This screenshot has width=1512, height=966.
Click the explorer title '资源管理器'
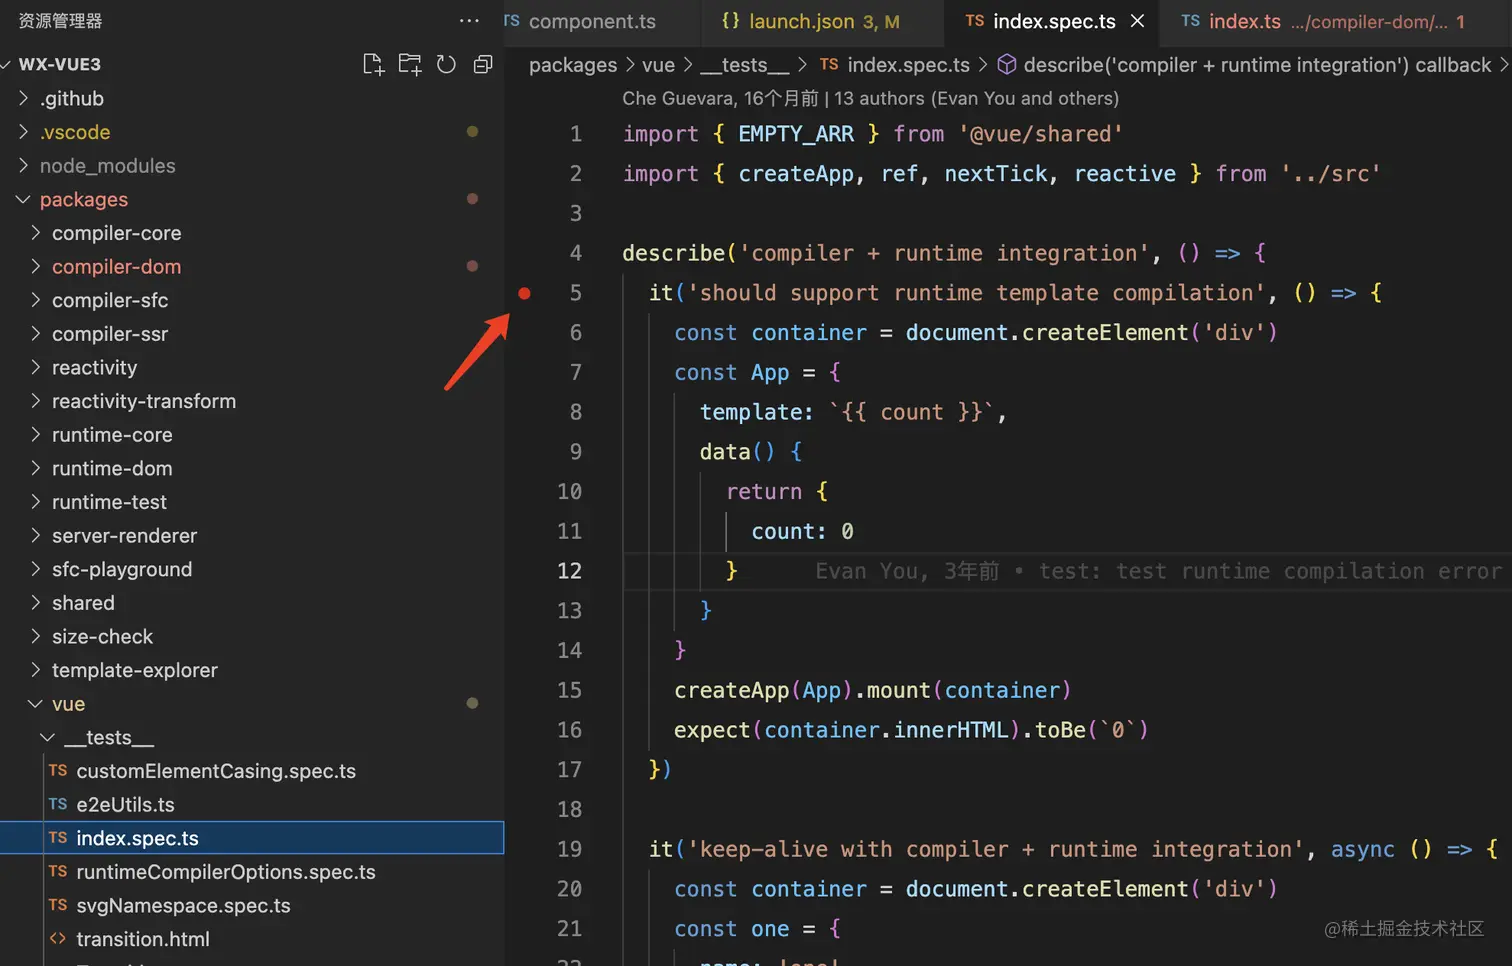pyautogui.click(x=60, y=21)
